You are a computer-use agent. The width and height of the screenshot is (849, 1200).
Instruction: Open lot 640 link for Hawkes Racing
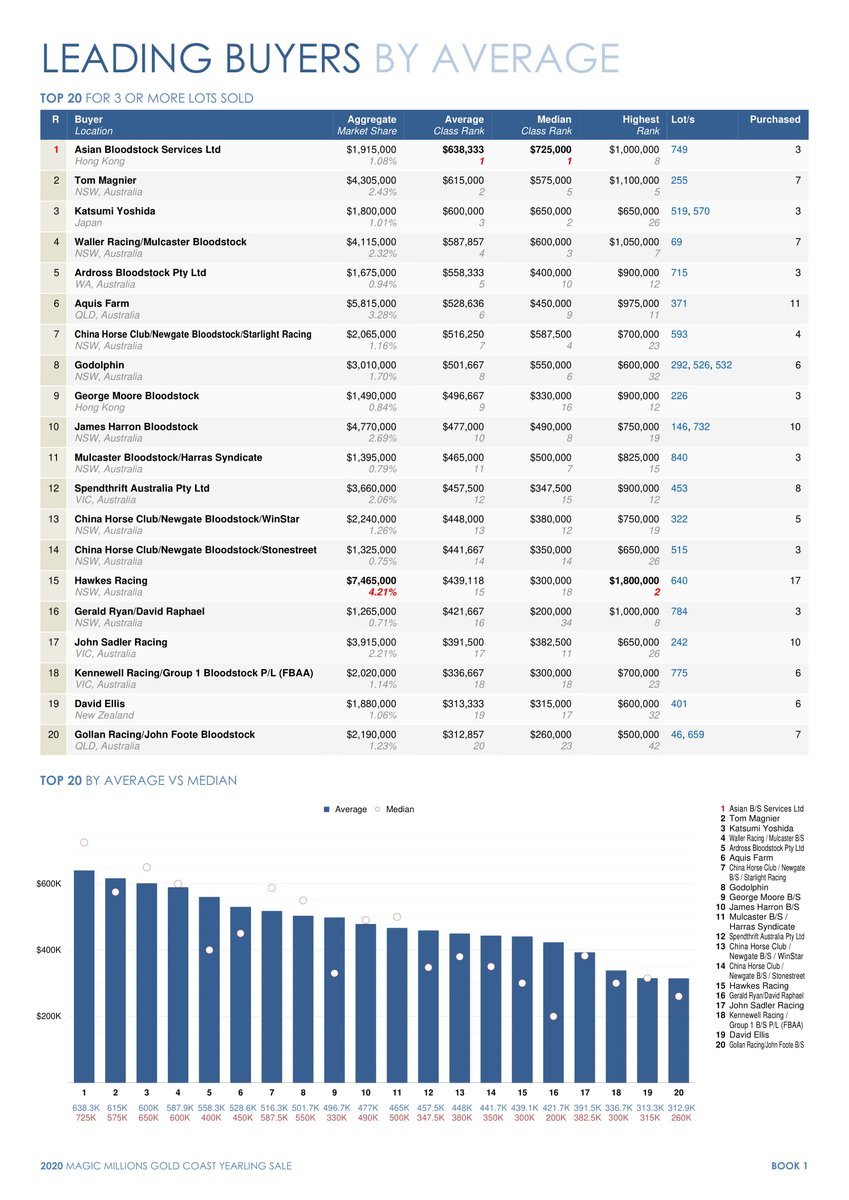click(679, 581)
